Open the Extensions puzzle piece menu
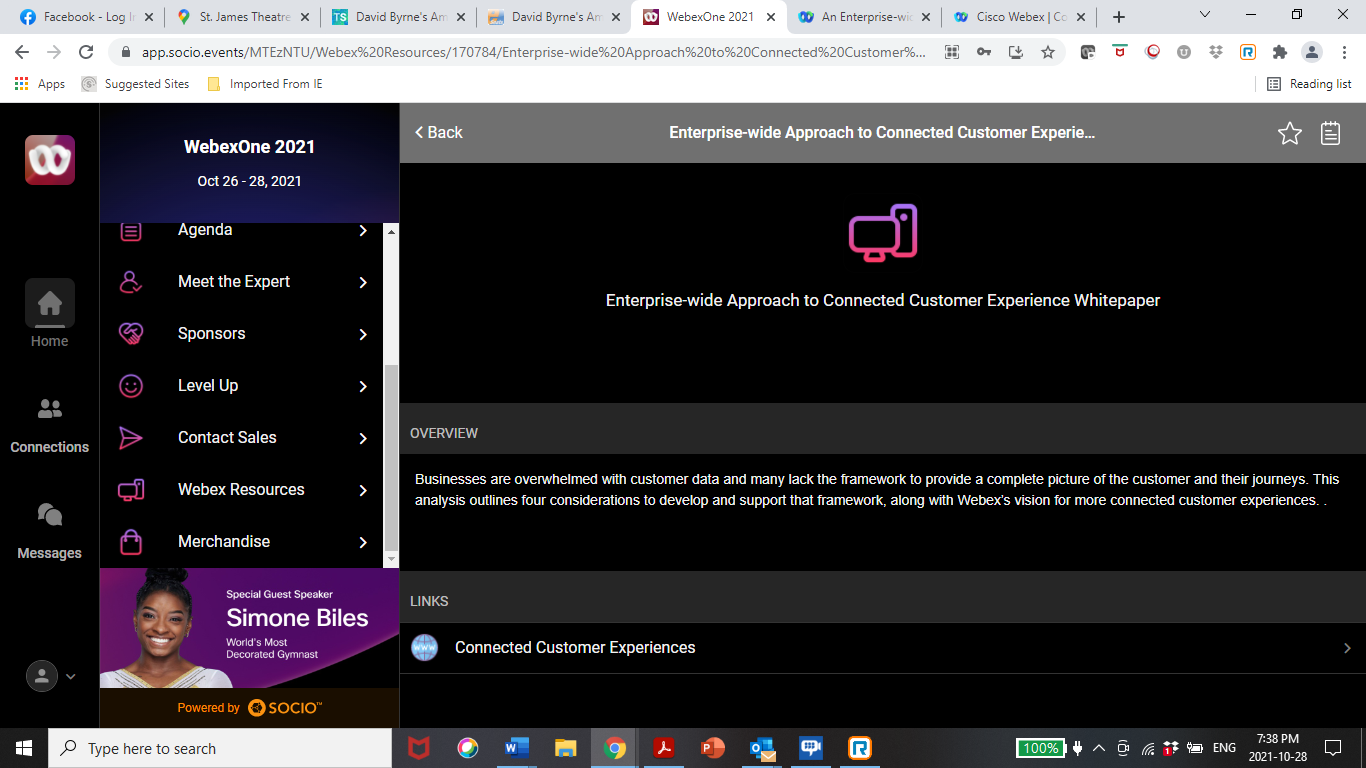 [1279, 52]
